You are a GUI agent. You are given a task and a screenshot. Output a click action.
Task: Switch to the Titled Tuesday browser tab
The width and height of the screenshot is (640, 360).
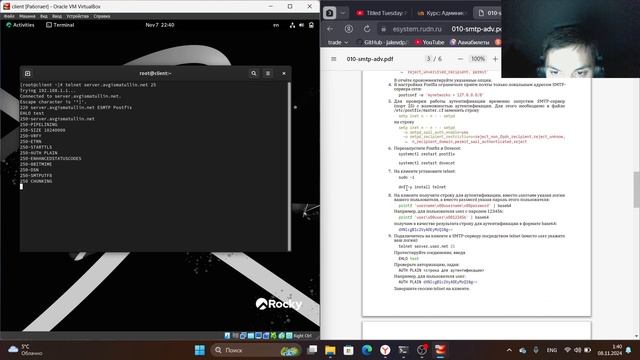(381, 13)
